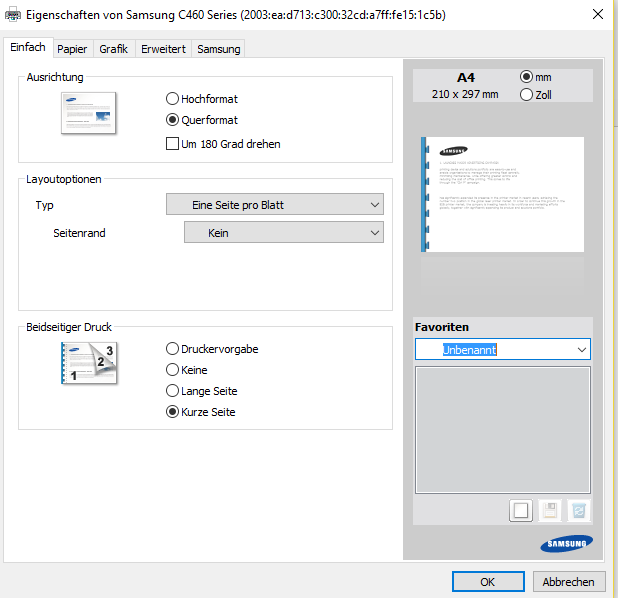Enable Um 180 Grad drehen checkbox

click(x=223, y=144)
